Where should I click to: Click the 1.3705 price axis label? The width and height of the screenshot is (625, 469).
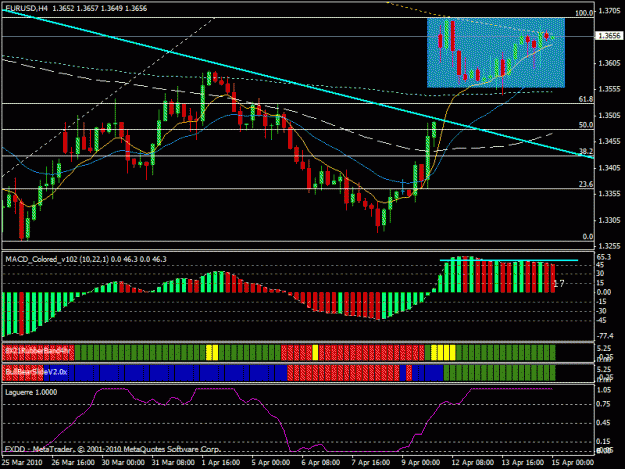[x=610, y=10]
